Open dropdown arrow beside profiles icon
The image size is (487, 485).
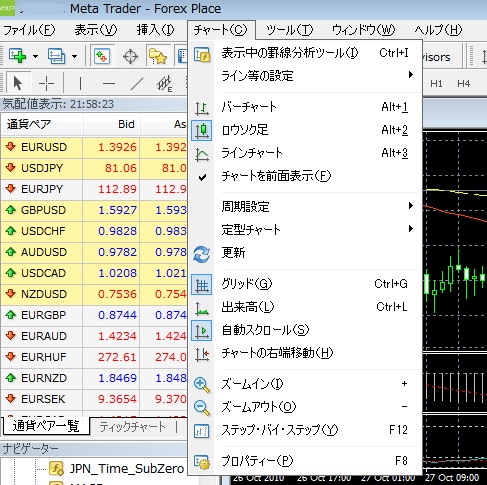(75, 56)
